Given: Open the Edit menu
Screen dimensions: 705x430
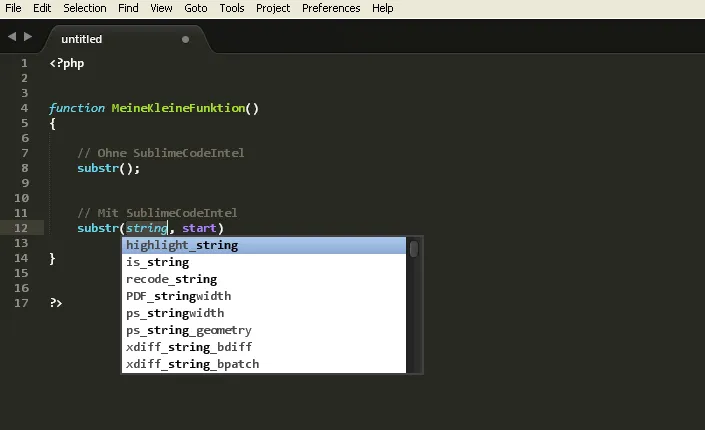Looking at the screenshot, I should [x=42, y=8].
